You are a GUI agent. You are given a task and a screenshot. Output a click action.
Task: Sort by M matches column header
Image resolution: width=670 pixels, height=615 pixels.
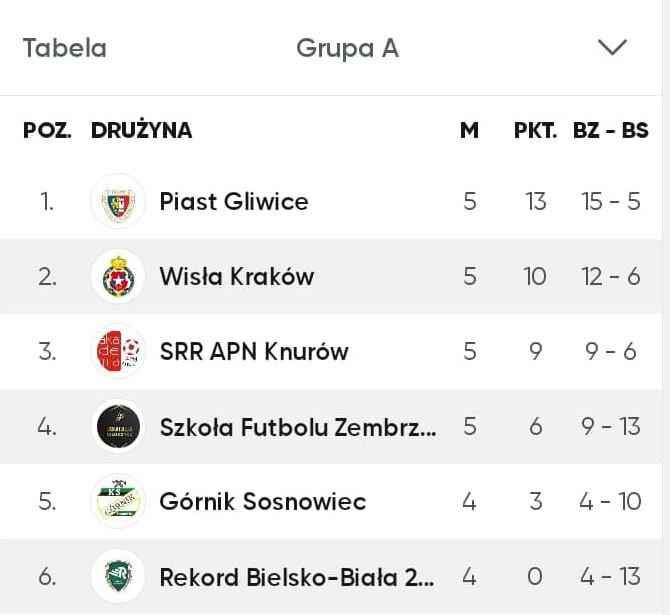coord(469,130)
